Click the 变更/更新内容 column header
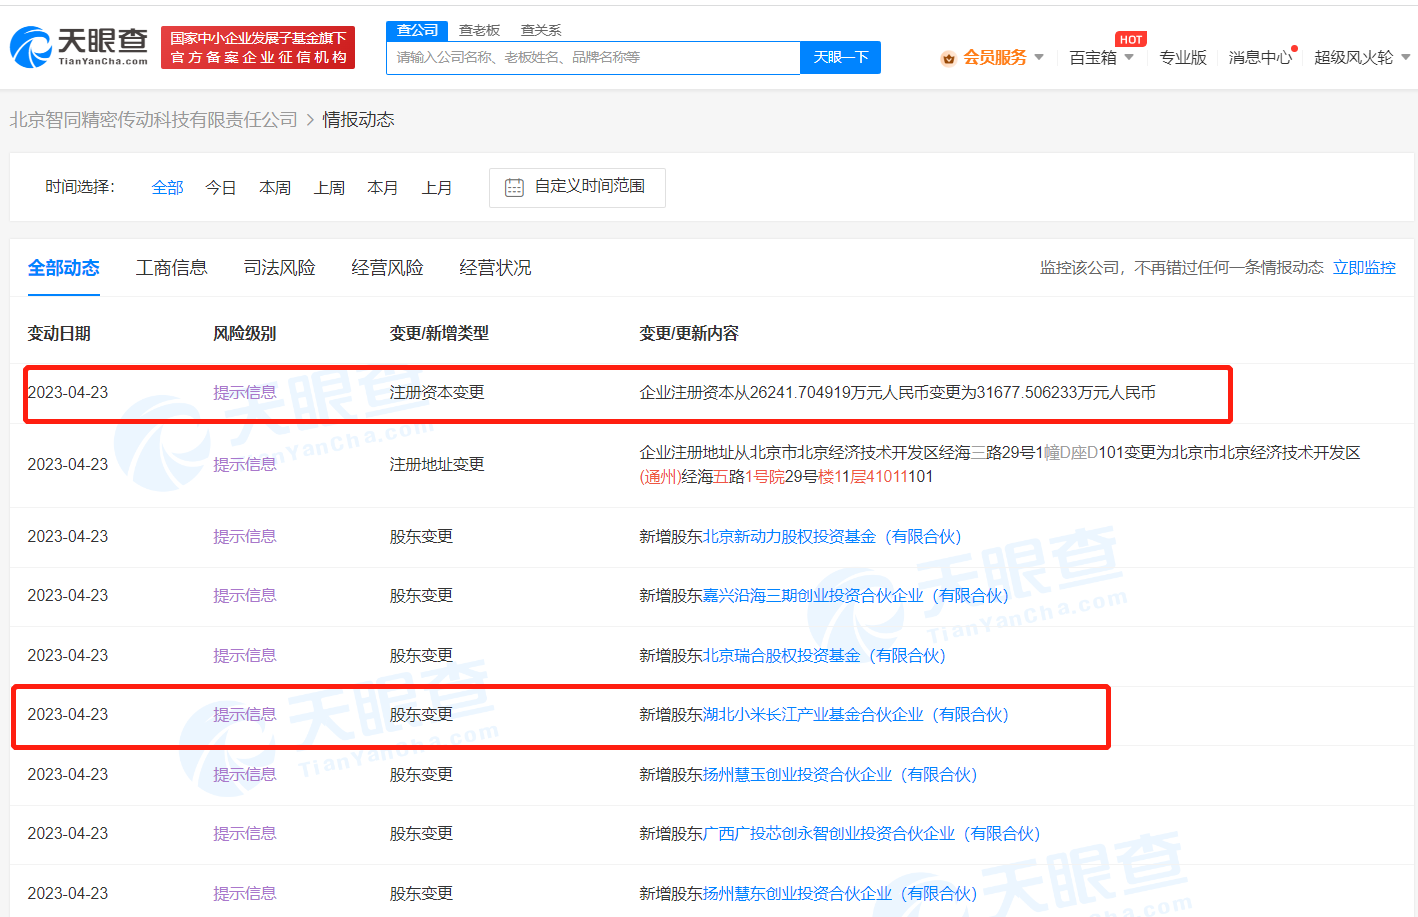The image size is (1418, 917). [689, 334]
